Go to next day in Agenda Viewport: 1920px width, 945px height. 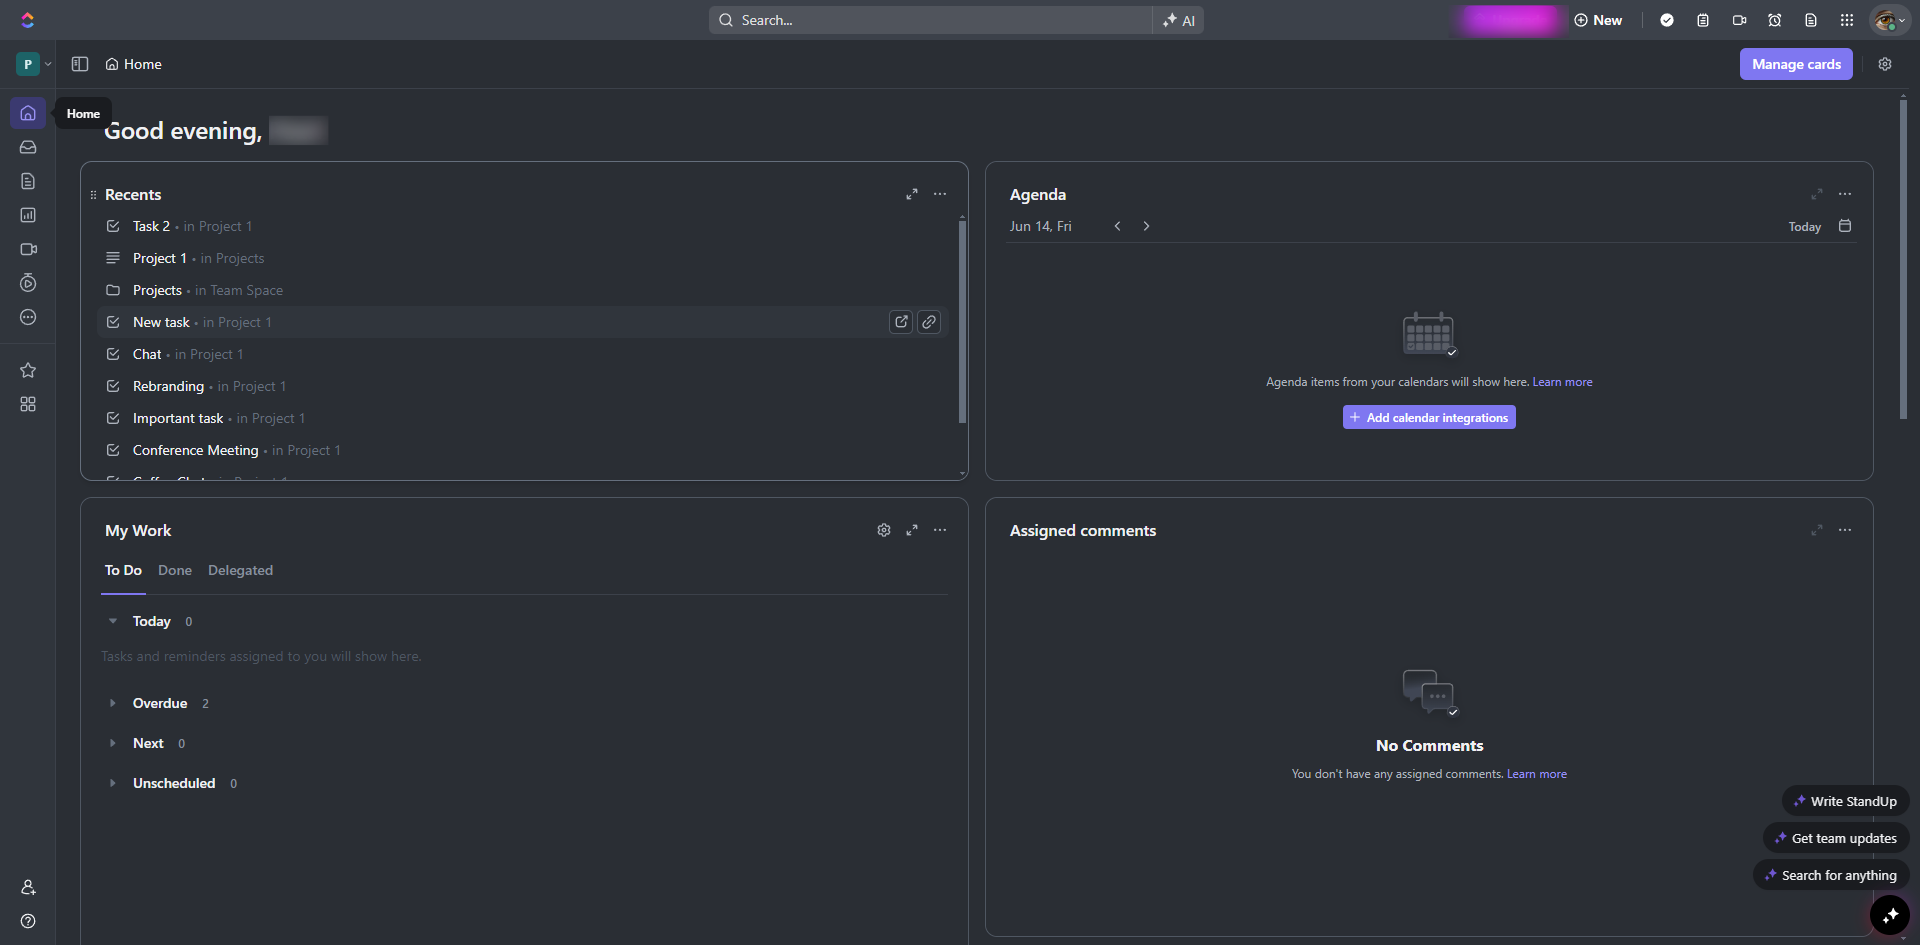click(1146, 226)
